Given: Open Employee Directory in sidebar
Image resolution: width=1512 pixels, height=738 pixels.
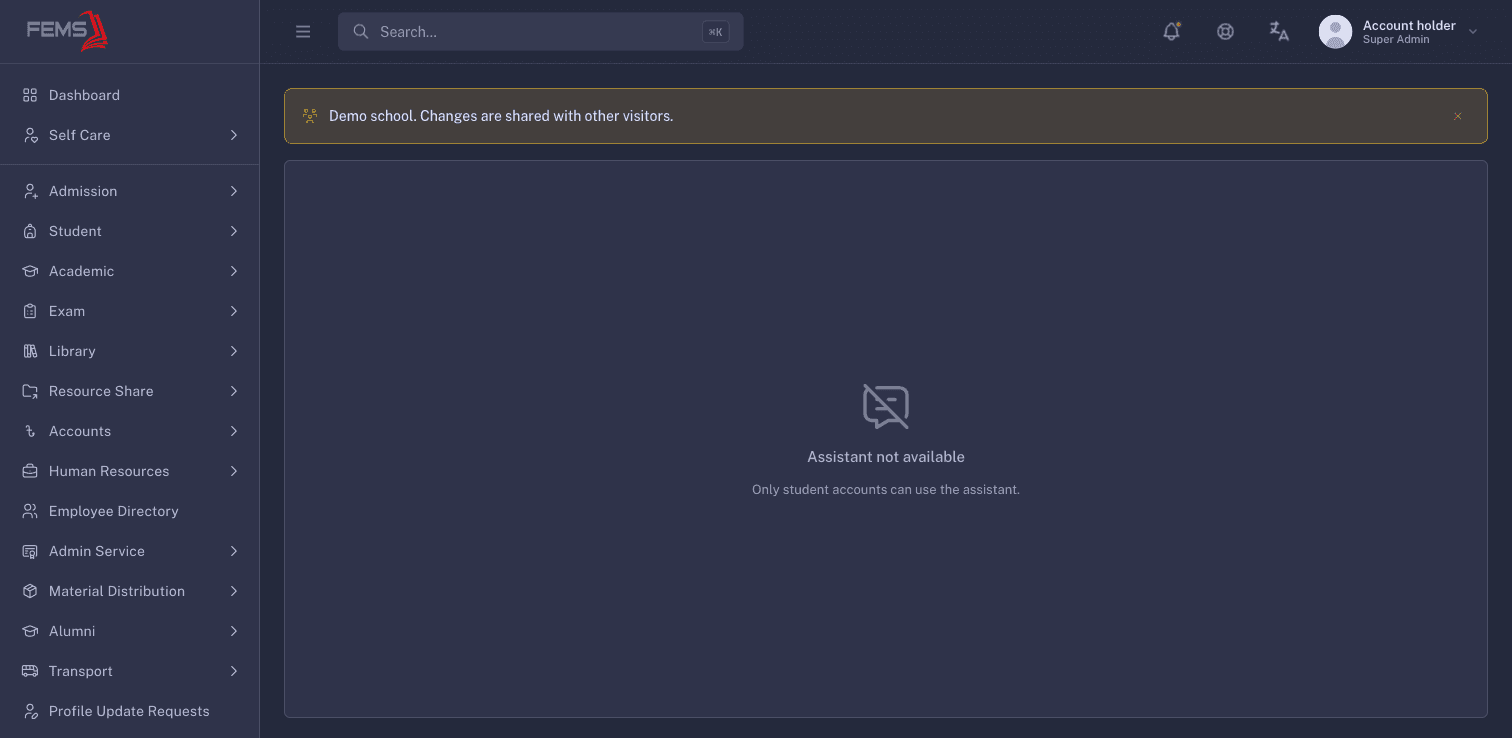Looking at the screenshot, I should (130, 511).
